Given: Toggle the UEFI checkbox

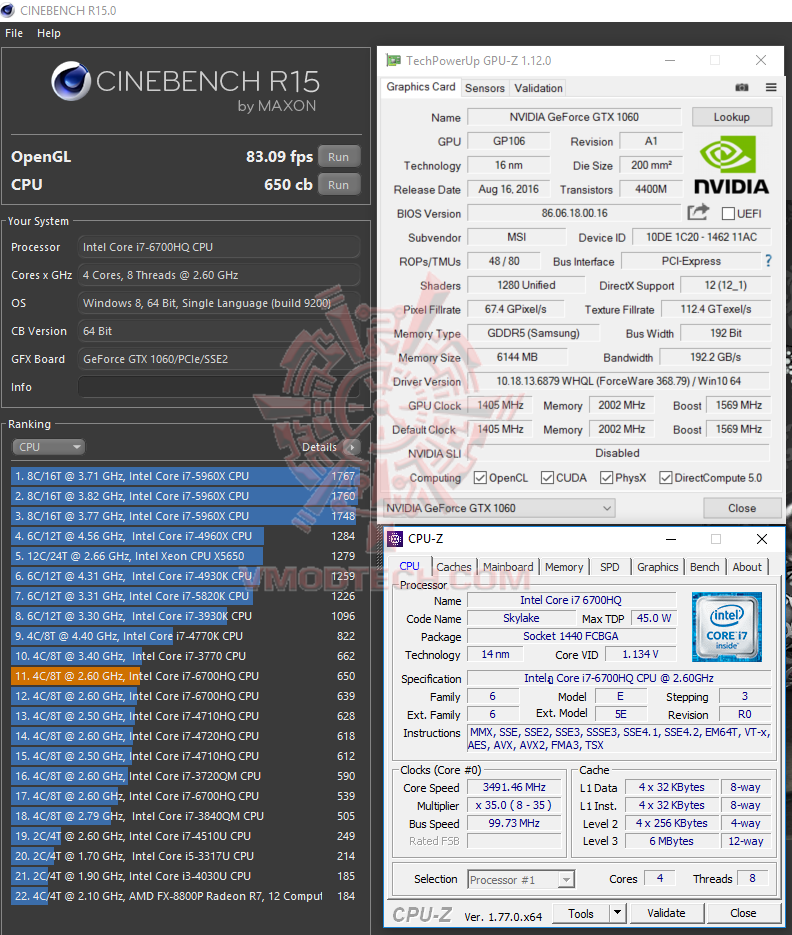Looking at the screenshot, I should [x=728, y=213].
